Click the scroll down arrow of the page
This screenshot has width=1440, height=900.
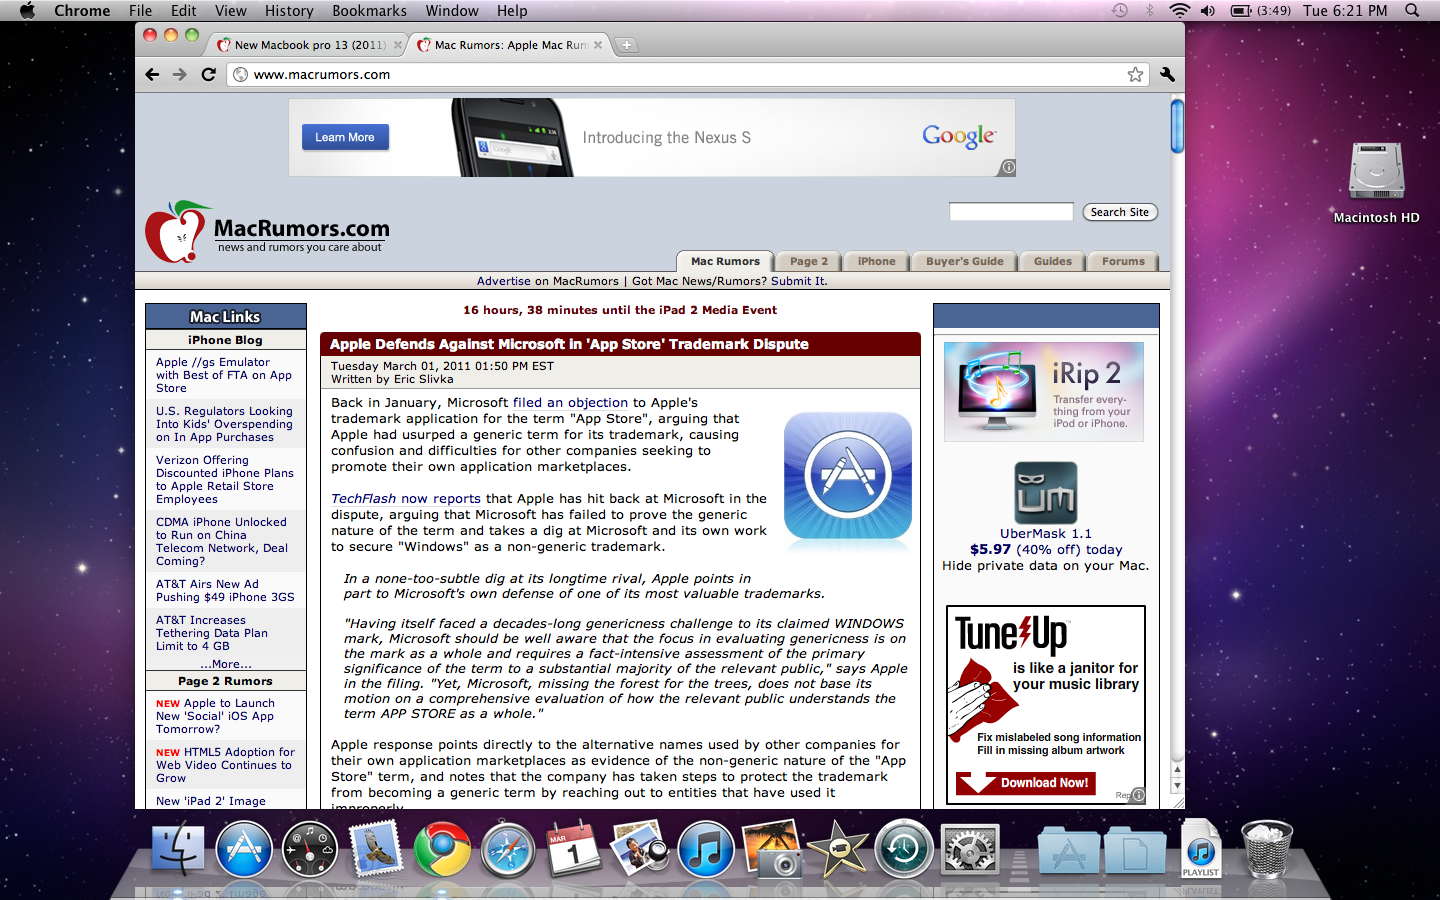1177,786
